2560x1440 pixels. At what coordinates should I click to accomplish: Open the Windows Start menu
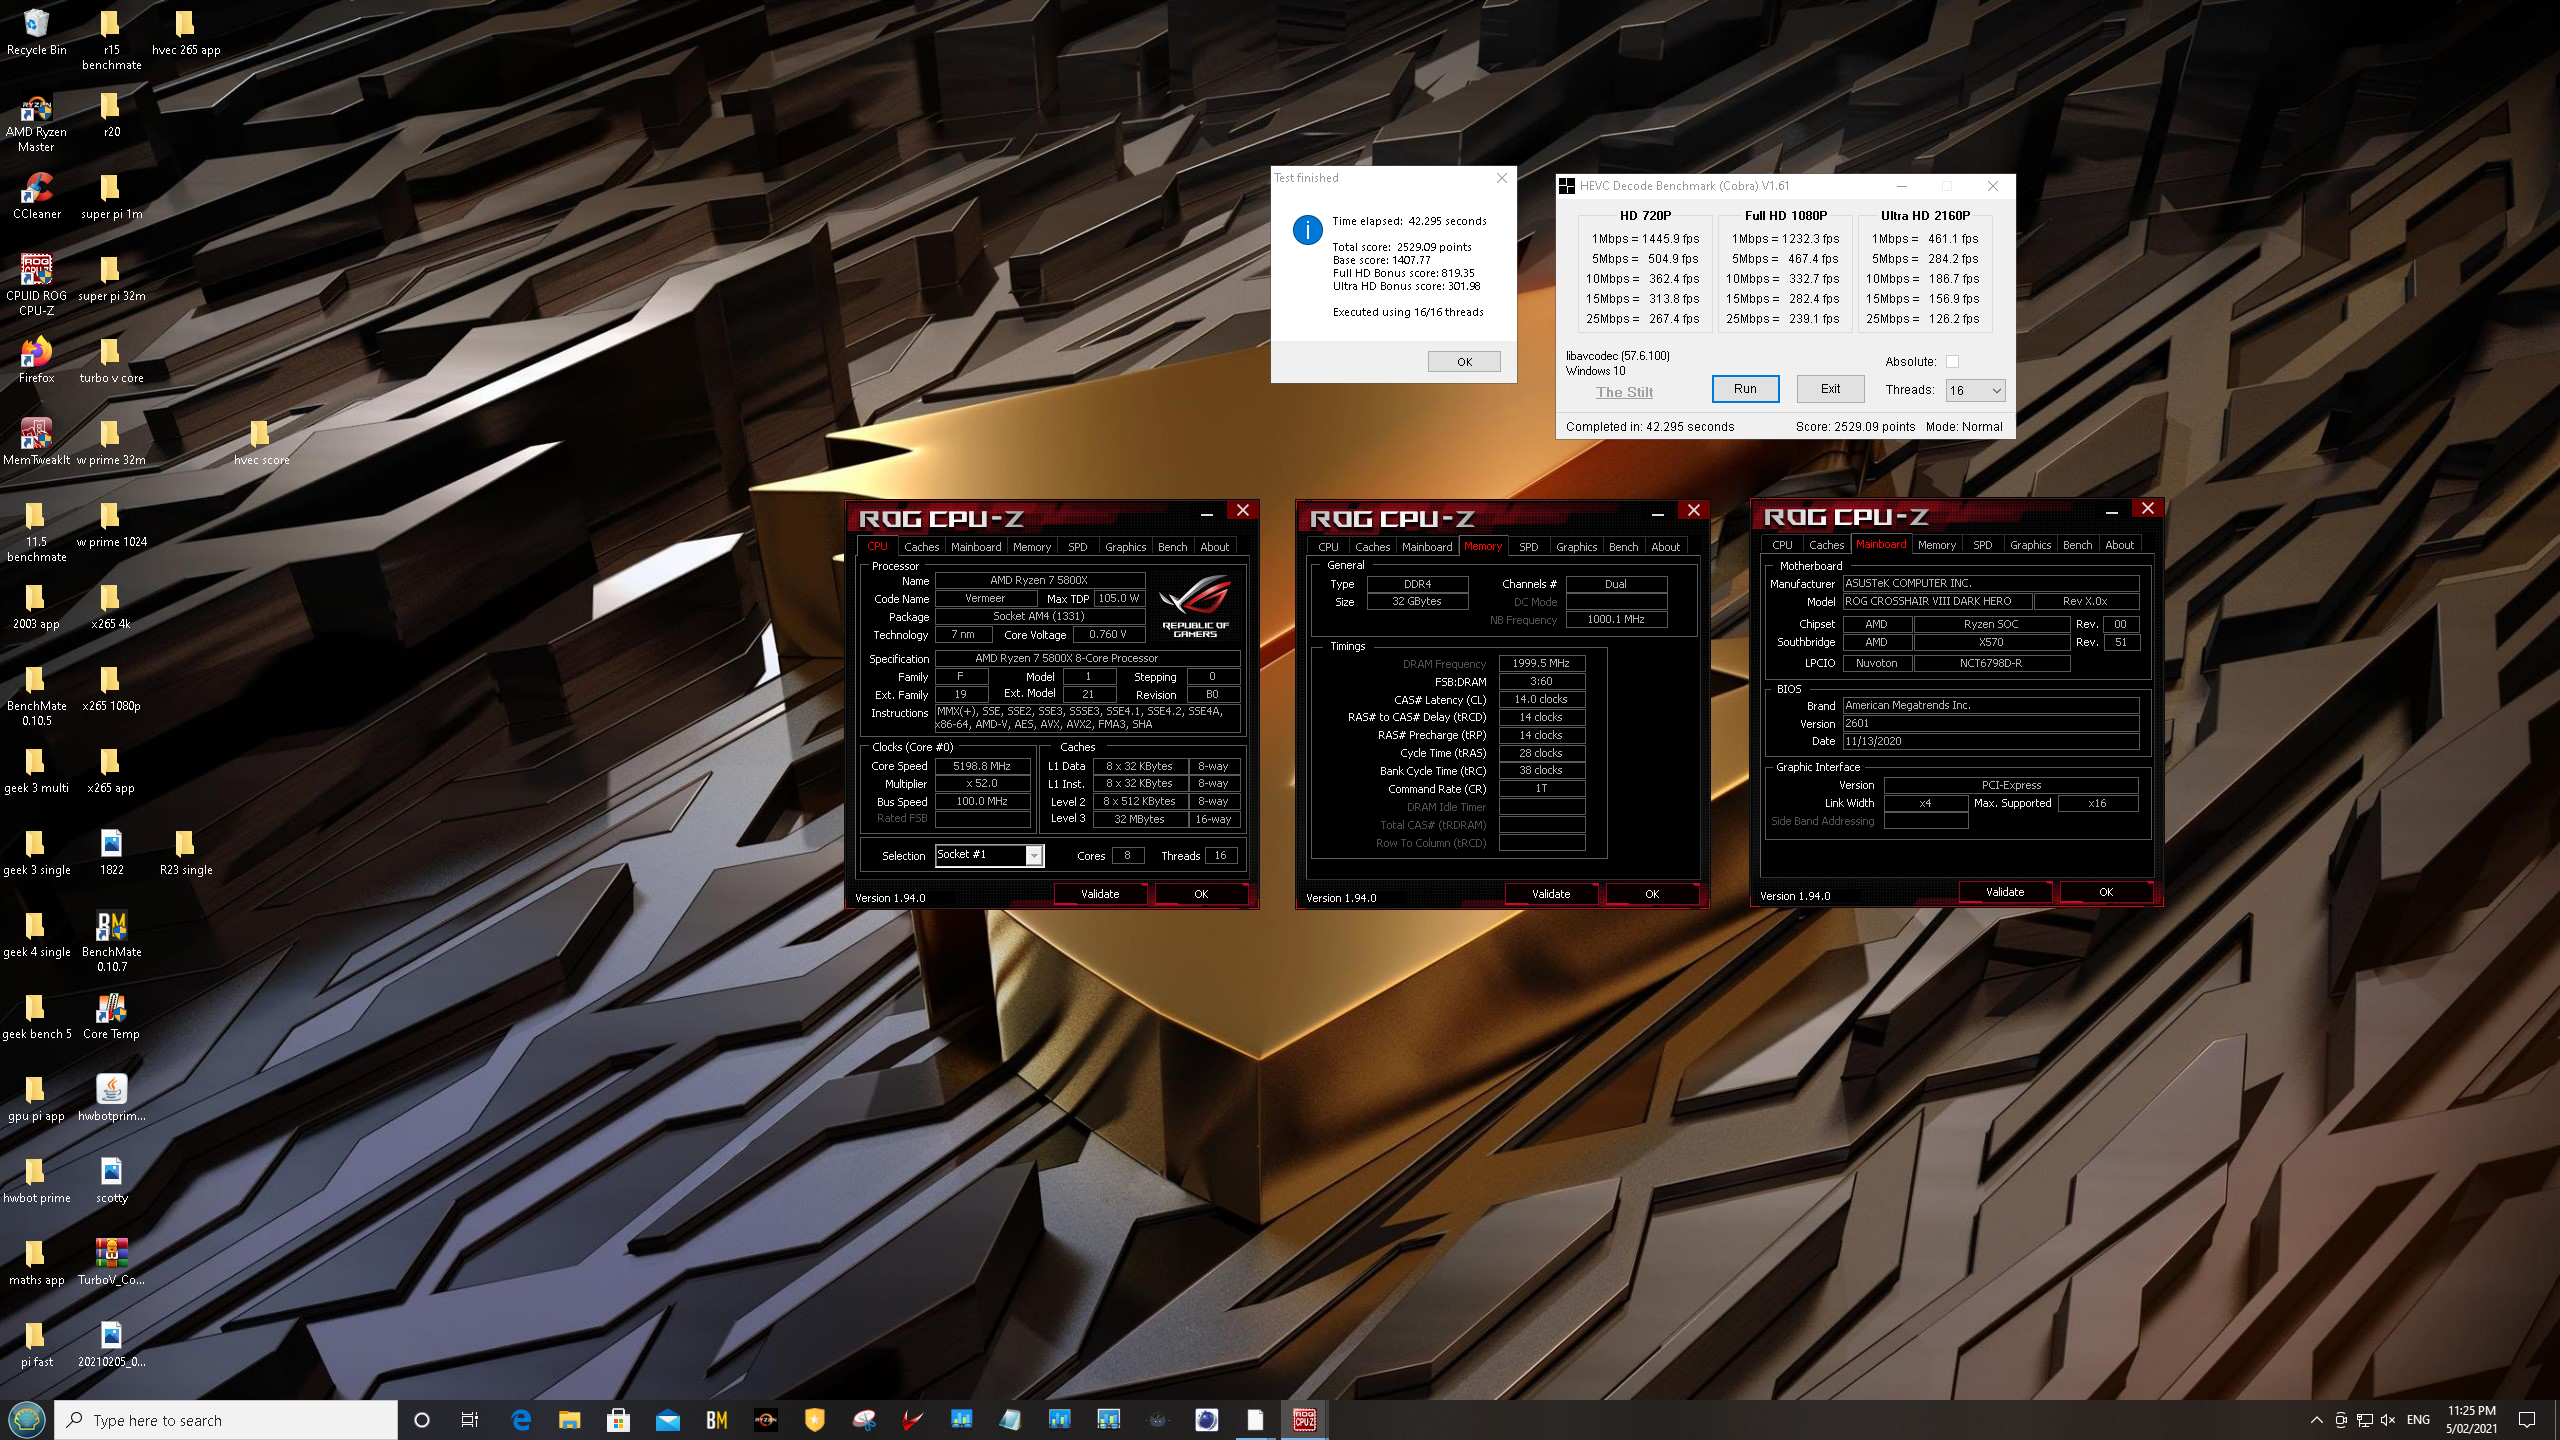pyautogui.click(x=26, y=1419)
